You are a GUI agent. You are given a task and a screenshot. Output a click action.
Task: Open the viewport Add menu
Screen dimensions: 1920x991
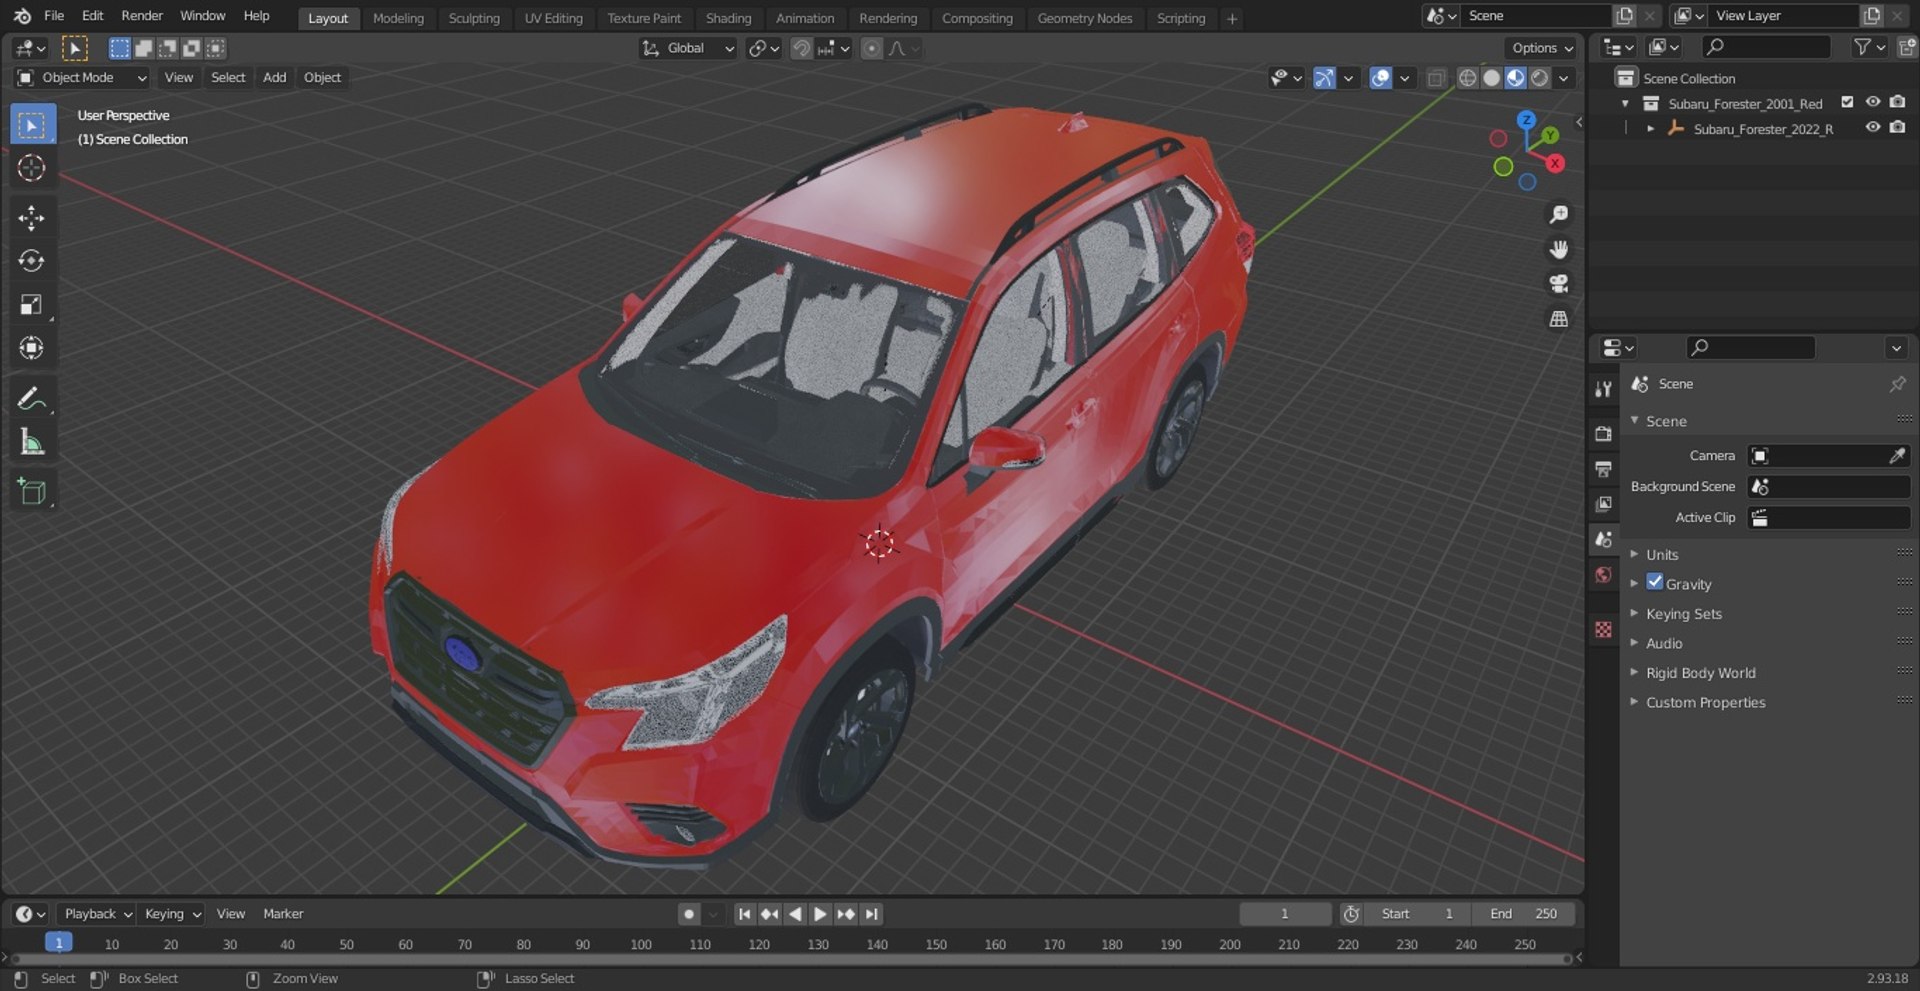[274, 77]
